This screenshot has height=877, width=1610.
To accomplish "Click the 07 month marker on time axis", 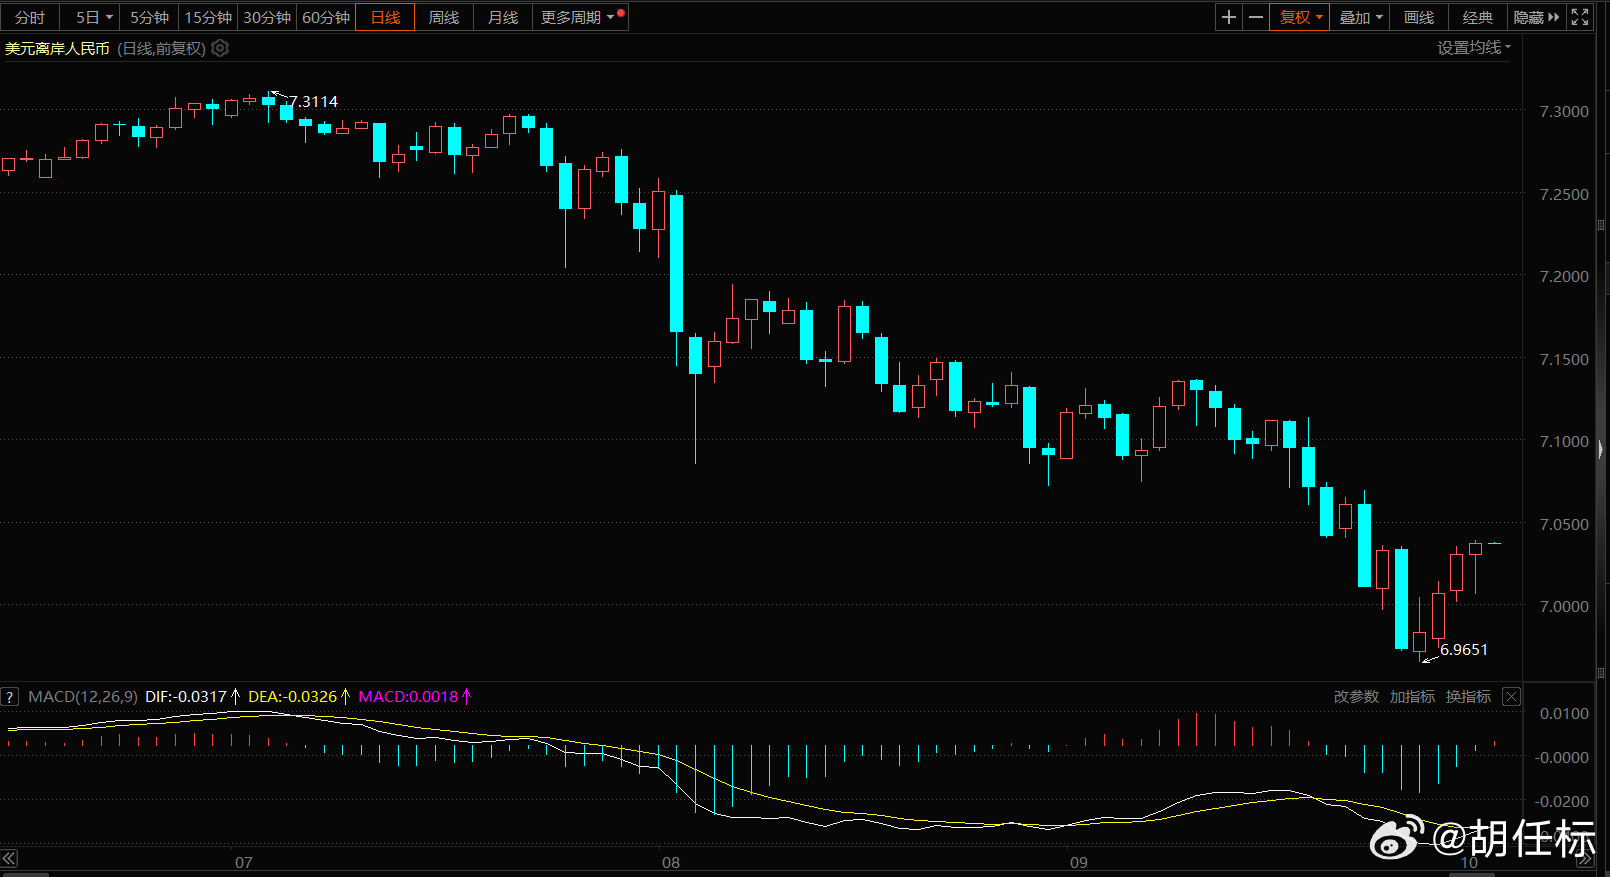I will pos(244,862).
